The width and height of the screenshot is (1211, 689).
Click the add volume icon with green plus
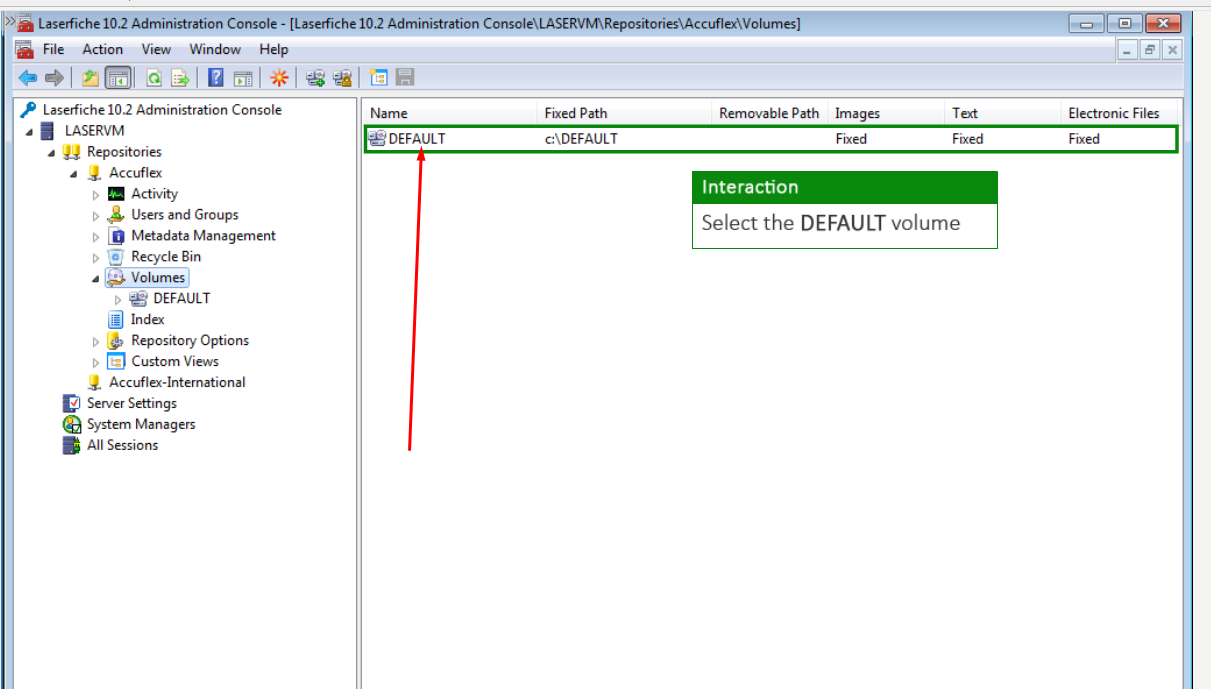[x=316, y=78]
